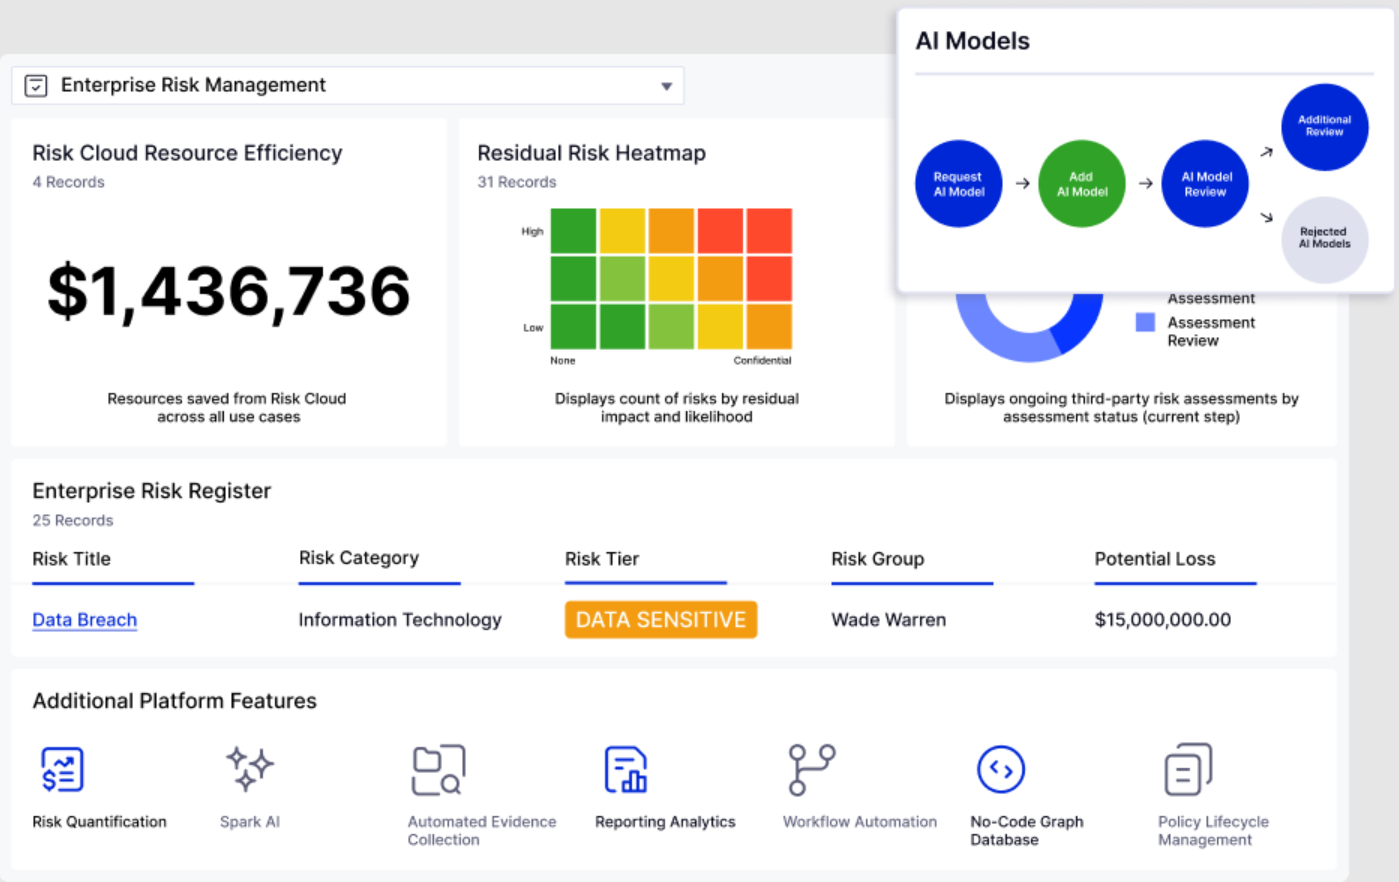Select the Automated Evidence Collection icon
This screenshot has width=1399, height=882.
pyautogui.click(x=438, y=769)
